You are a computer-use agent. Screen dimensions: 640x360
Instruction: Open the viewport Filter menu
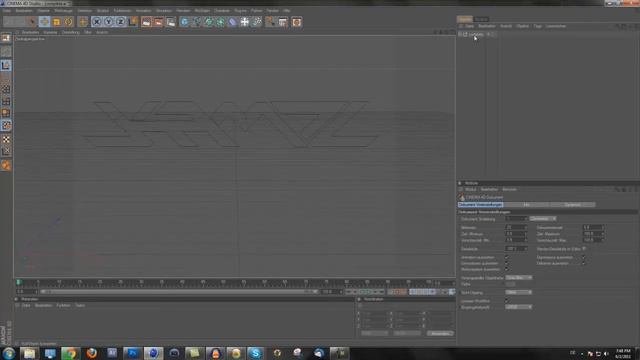tap(88, 32)
